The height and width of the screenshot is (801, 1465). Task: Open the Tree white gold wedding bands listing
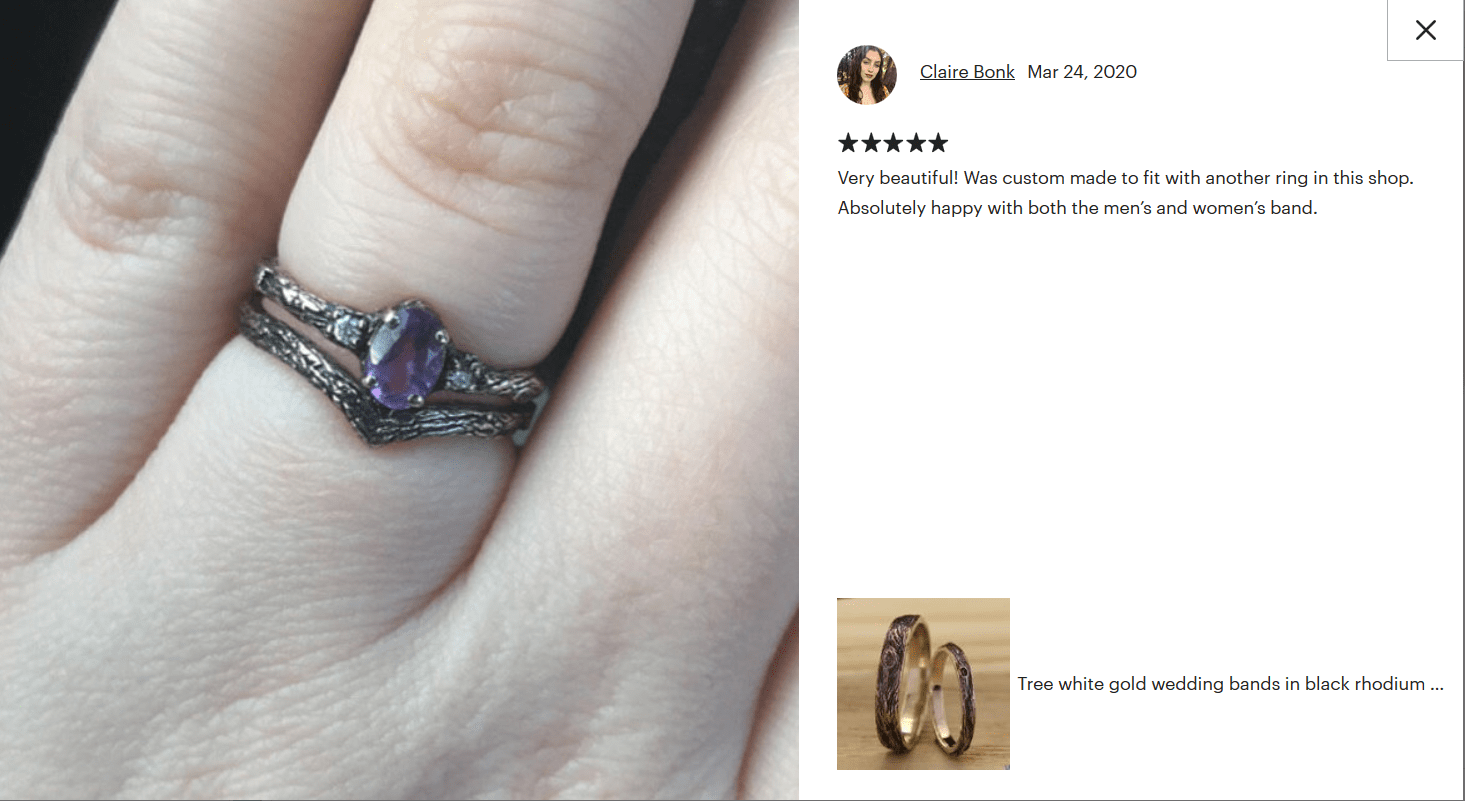coord(1231,684)
